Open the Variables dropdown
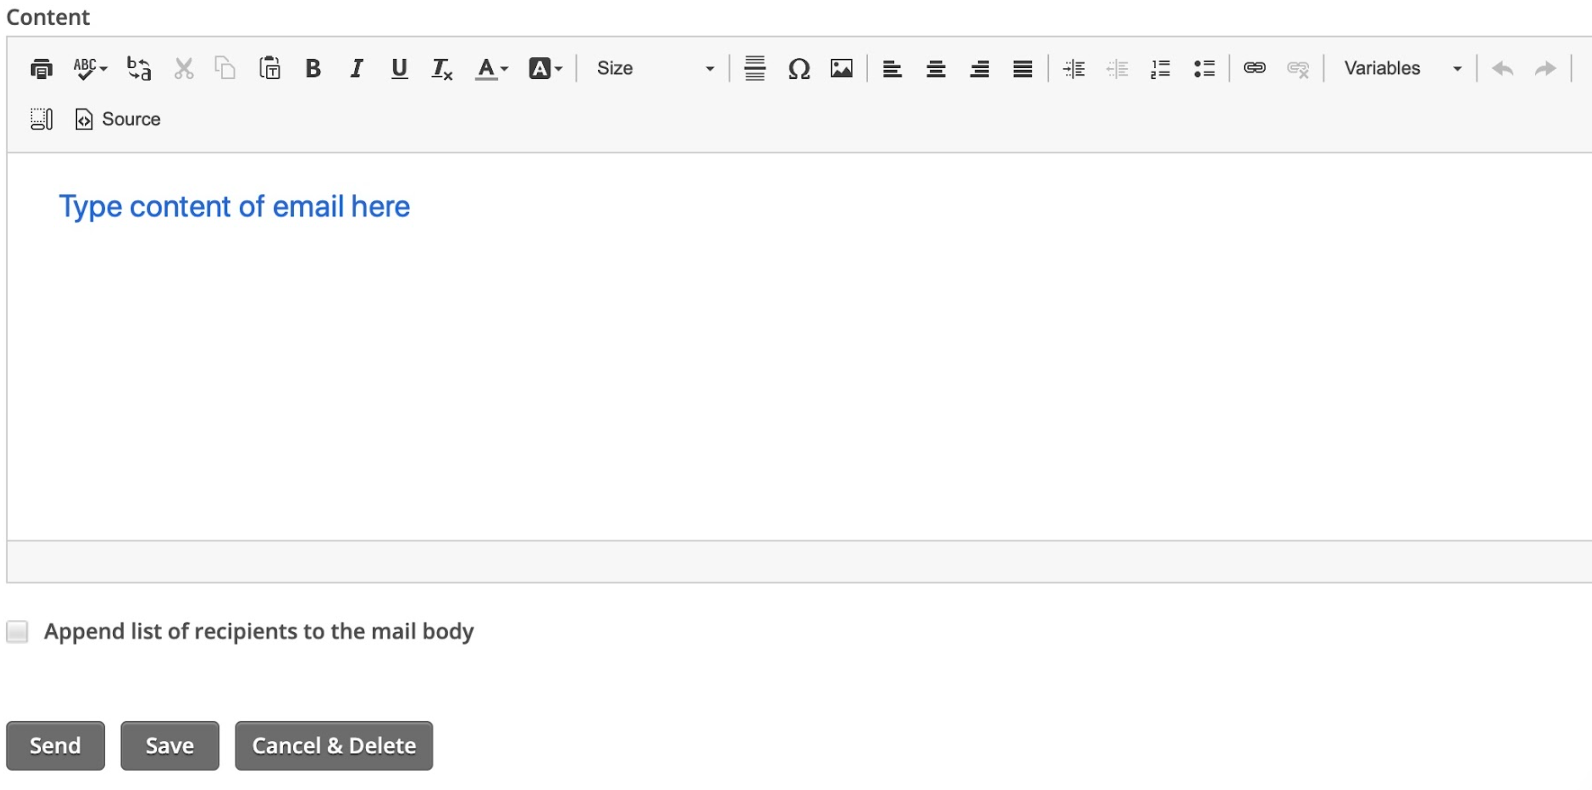 1402,68
